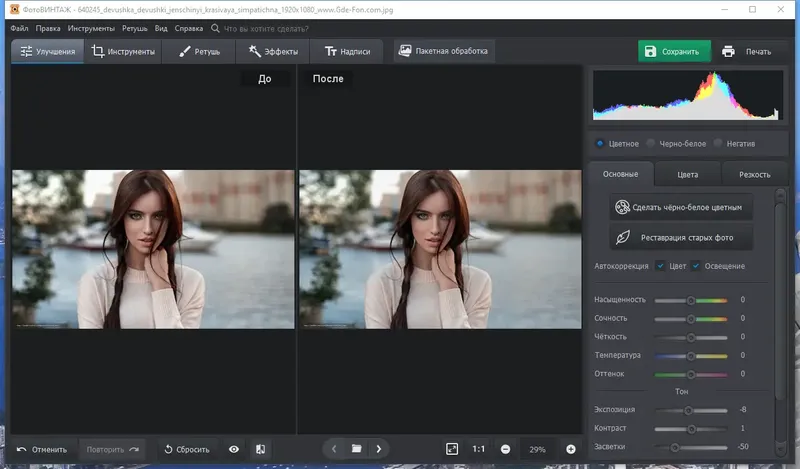800x469 pixels.
Task: Open the Цвета settings tab
Action: 687,174
